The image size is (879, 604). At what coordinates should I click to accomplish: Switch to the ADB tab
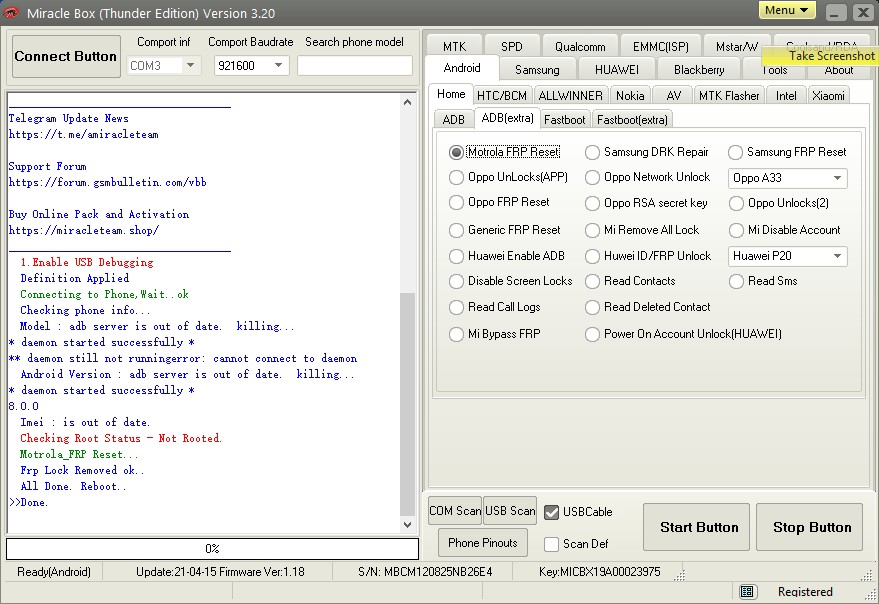coord(454,119)
